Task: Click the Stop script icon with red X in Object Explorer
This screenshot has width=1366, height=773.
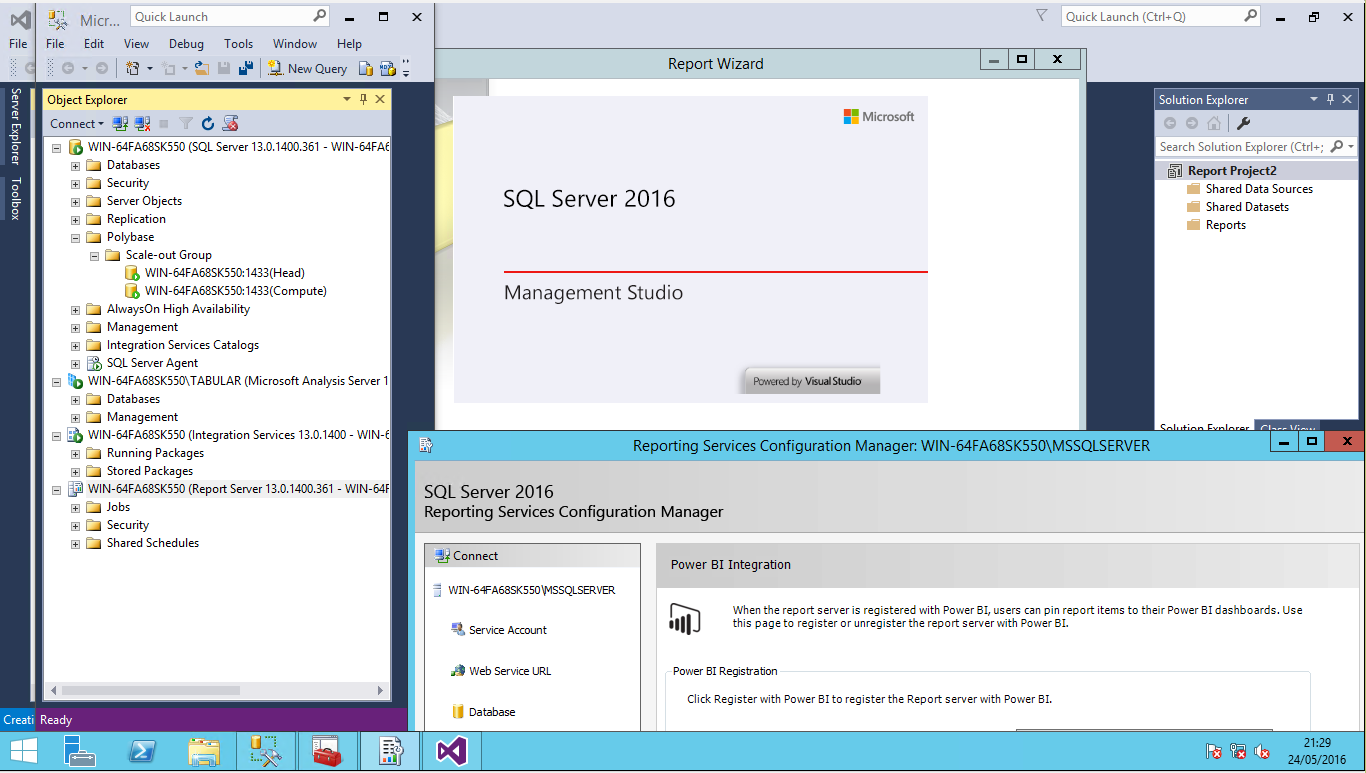Action: pos(230,123)
